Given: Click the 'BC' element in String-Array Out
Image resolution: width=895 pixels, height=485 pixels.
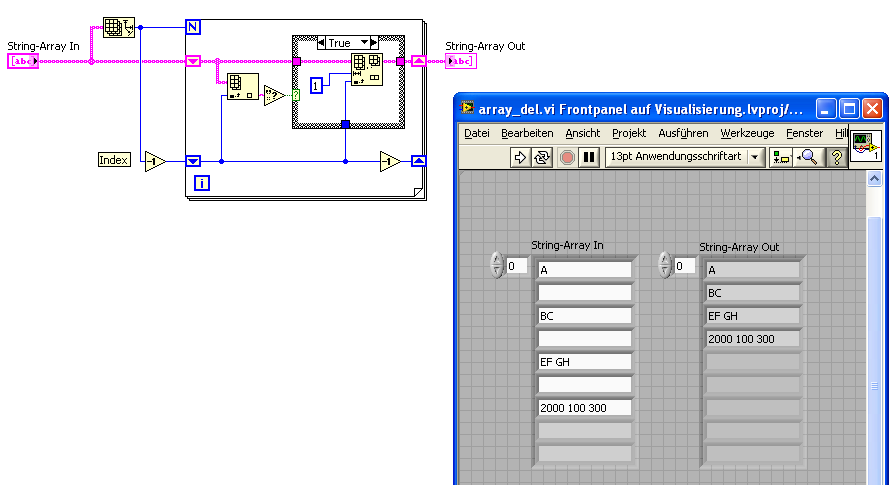Looking at the screenshot, I should click(752, 293).
